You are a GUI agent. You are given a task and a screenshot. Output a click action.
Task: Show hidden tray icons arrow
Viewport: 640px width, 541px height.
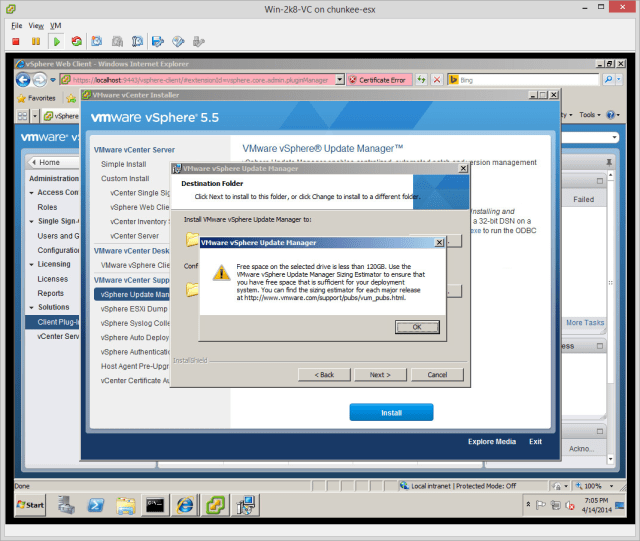(528, 505)
